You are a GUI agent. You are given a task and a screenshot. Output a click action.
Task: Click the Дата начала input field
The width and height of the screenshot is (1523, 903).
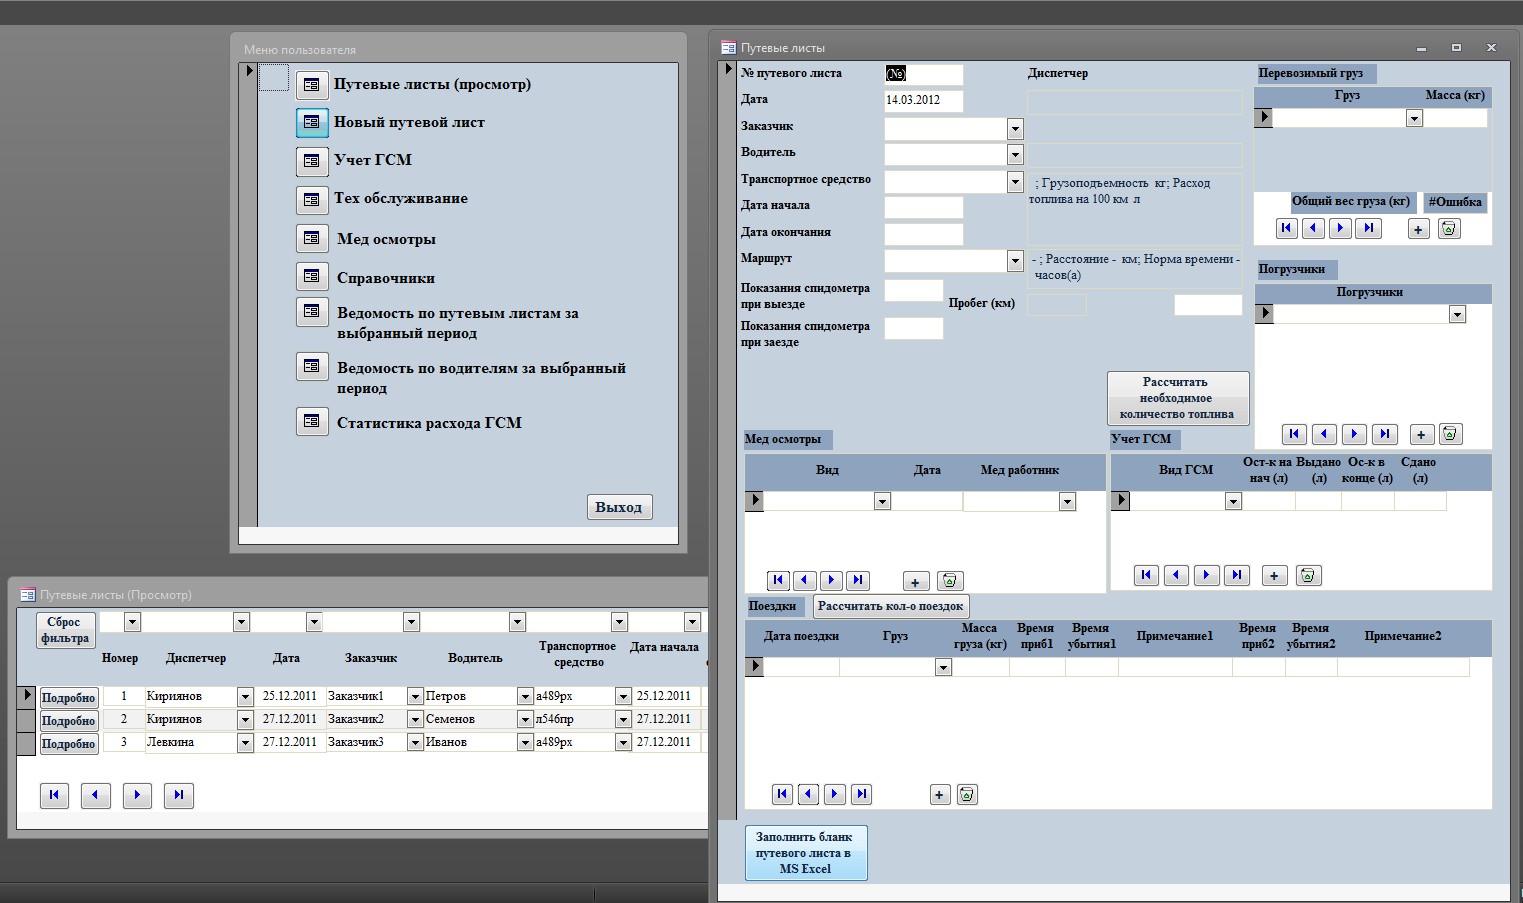click(924, 207)
